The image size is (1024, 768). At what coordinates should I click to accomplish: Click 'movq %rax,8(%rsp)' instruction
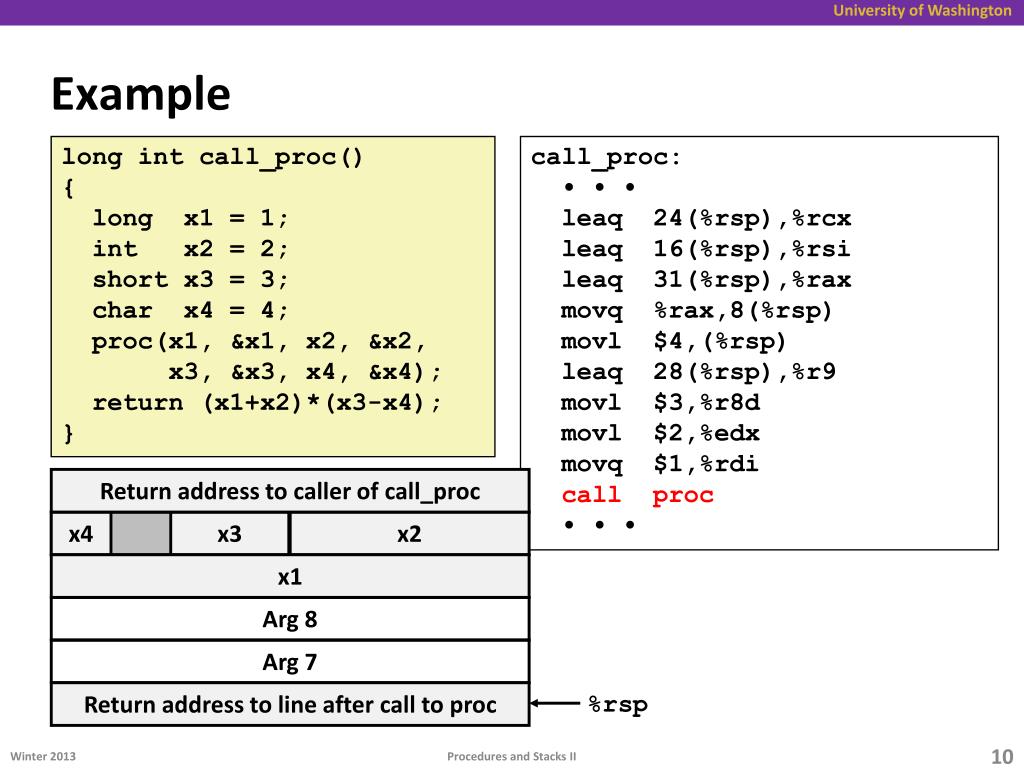pyautogui.click(x=697, y=310)
